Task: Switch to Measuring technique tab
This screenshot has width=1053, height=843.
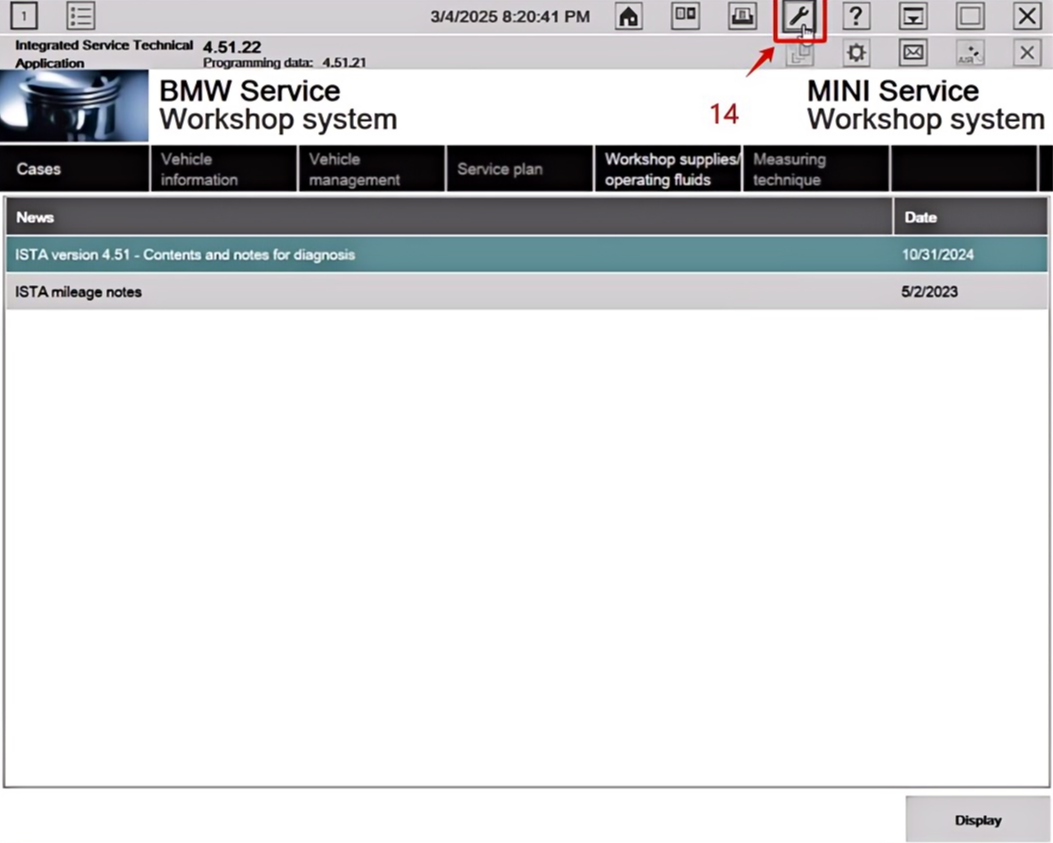Action: (x=815, y=169)
